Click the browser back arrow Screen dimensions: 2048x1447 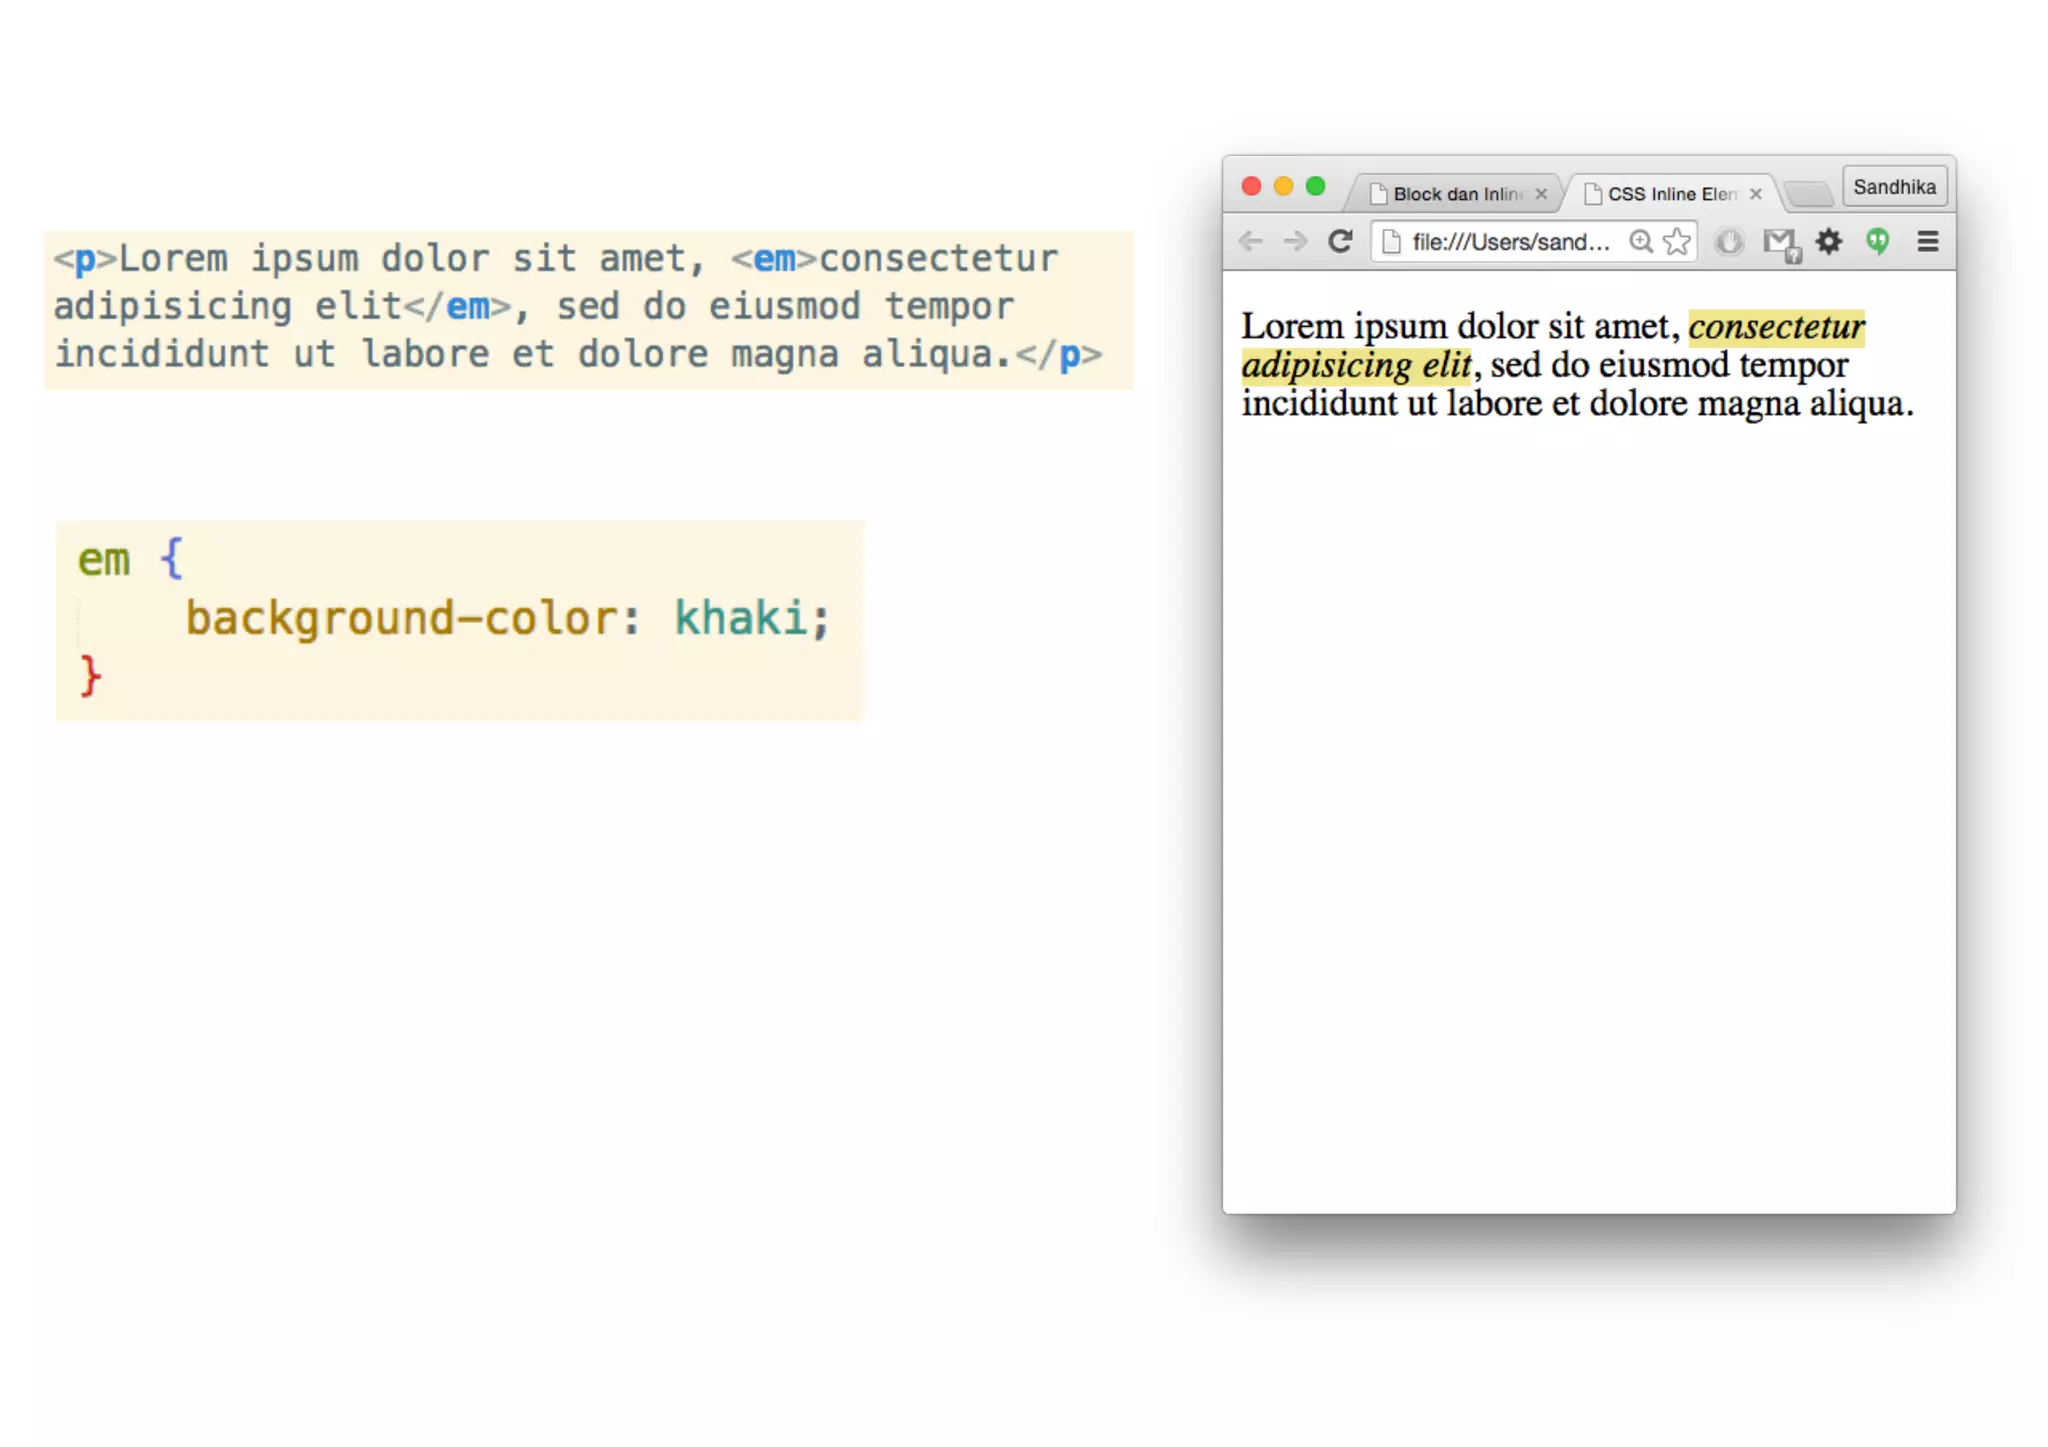coord(1250,241)
